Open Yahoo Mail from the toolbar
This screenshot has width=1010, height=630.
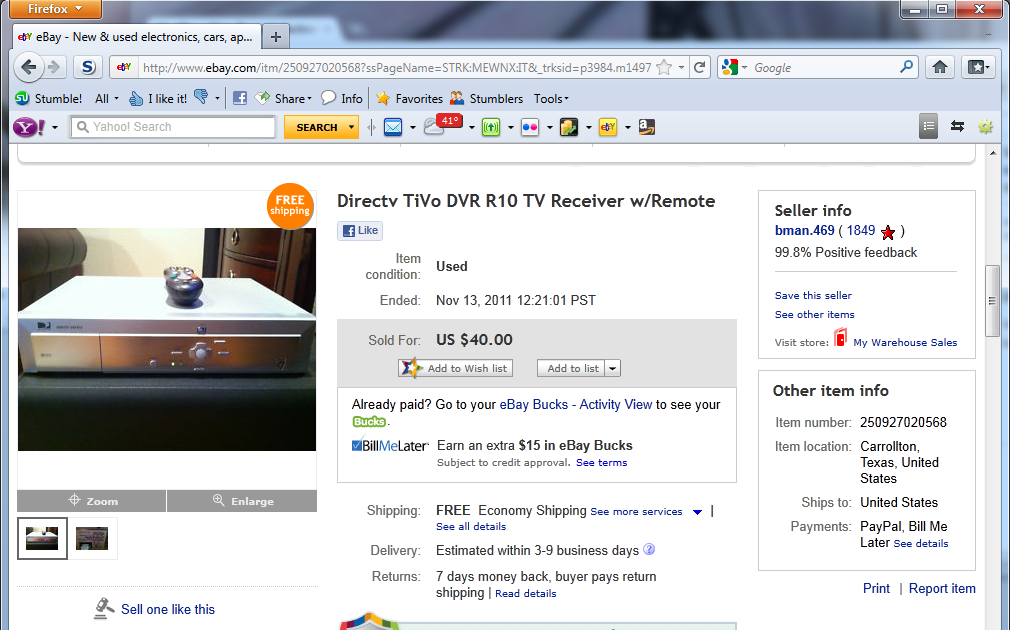393,127
